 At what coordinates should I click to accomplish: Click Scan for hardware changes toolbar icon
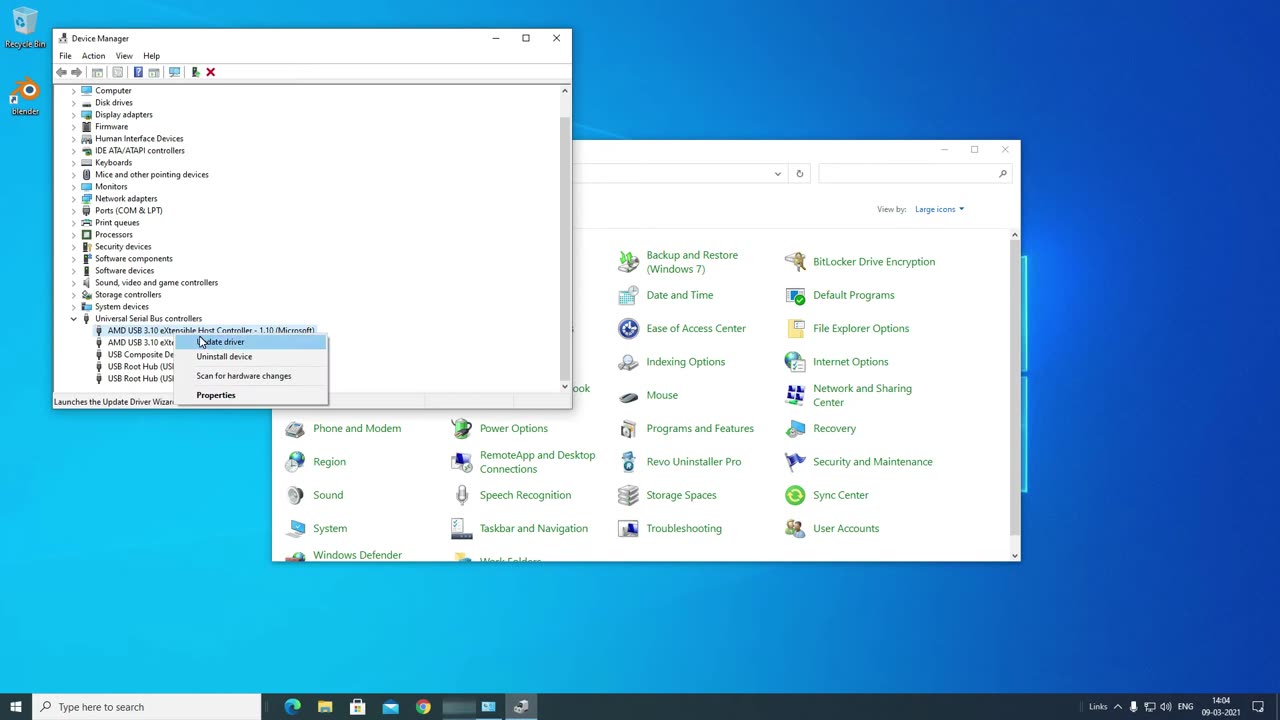174,72
